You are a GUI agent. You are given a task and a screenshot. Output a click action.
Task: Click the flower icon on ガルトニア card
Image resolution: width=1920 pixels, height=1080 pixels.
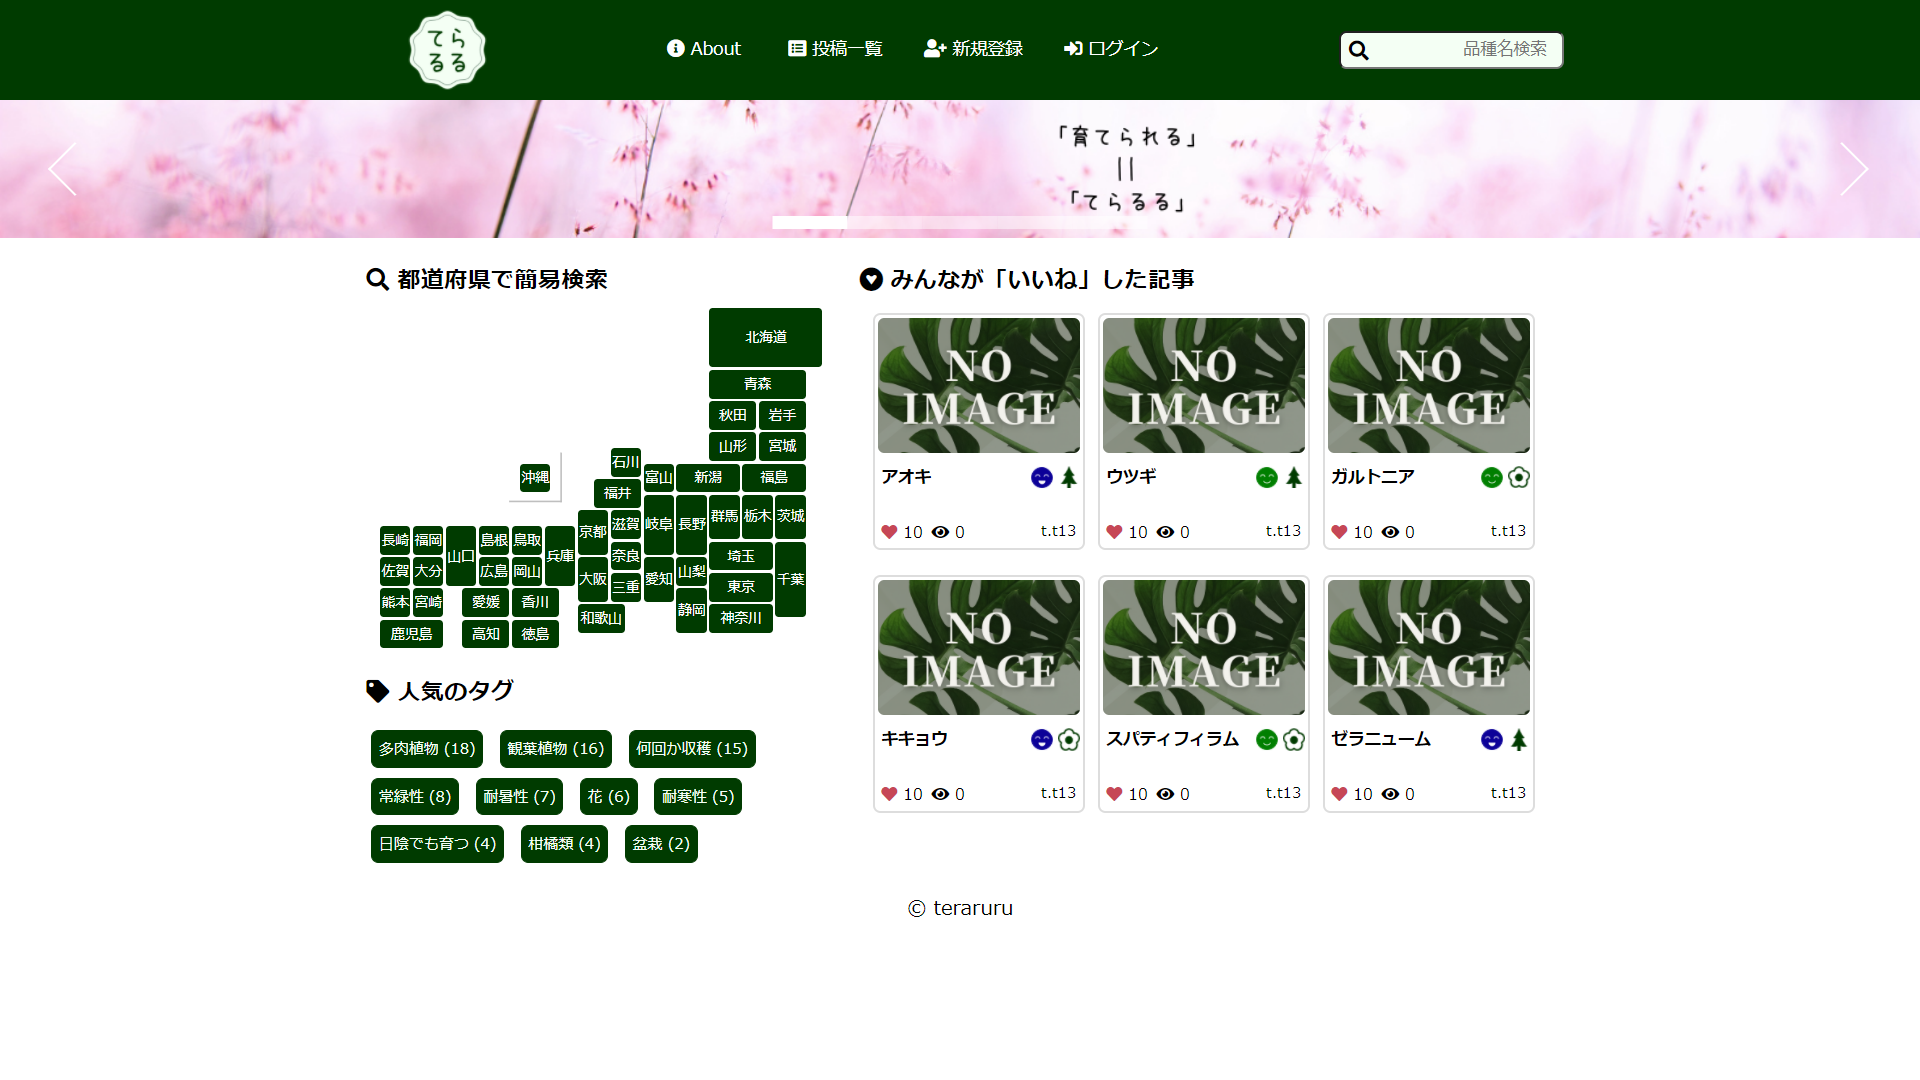(1519, 478)
